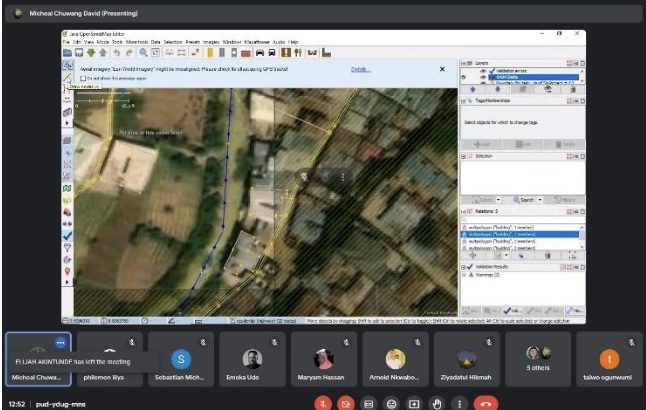Move layer down with the blue down arrow
The height and width of the screenshot is (410, 646).
pyautogui.click(x=497, y=89)
